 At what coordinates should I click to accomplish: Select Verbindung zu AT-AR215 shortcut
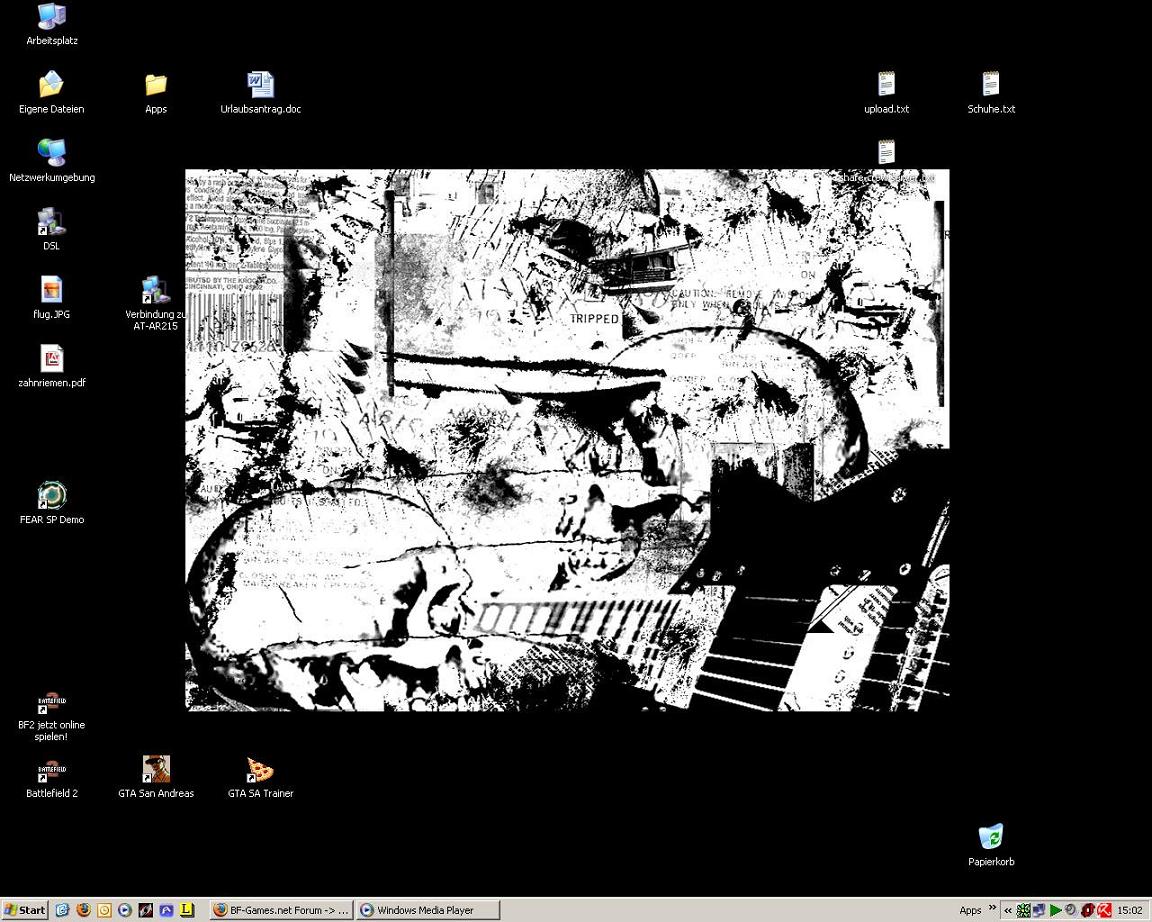click(x=156, y=303)
